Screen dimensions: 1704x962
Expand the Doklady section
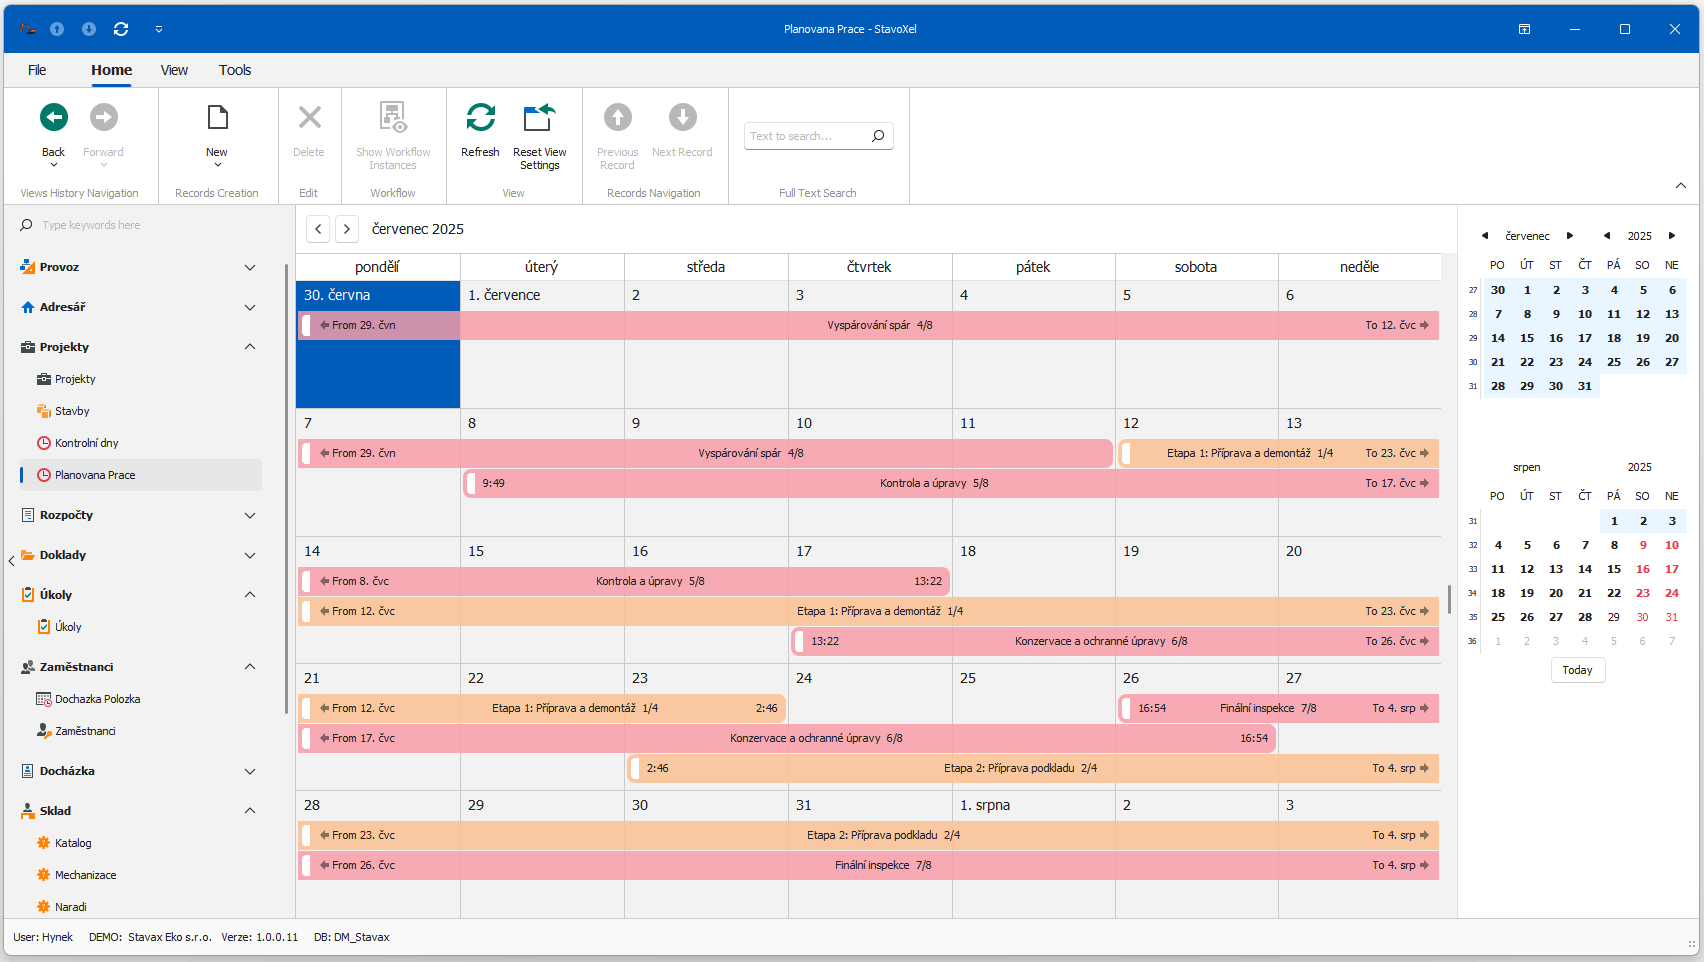click(250, 555)
